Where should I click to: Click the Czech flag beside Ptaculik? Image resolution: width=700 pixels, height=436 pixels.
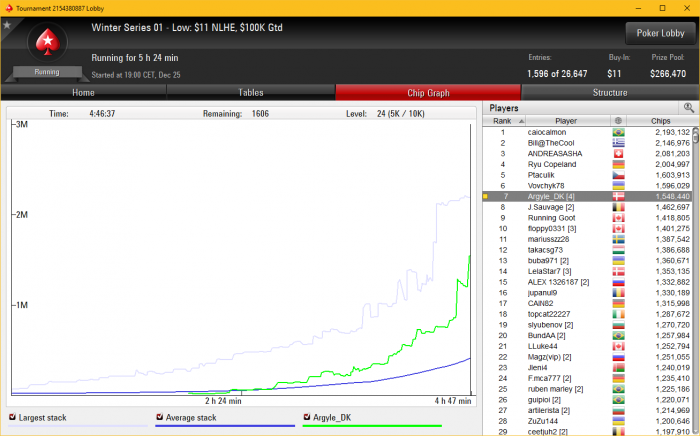(x=618, y=175)
